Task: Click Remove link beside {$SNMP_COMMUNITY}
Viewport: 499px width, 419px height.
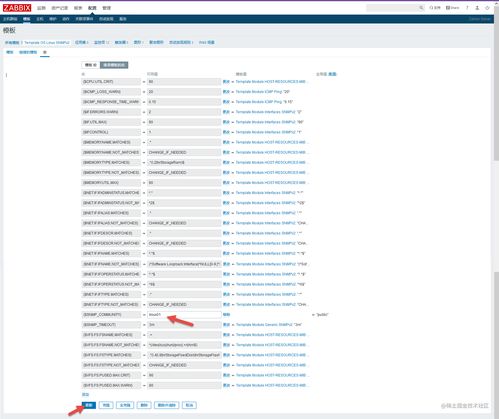Action: click(x=226, y=315)
